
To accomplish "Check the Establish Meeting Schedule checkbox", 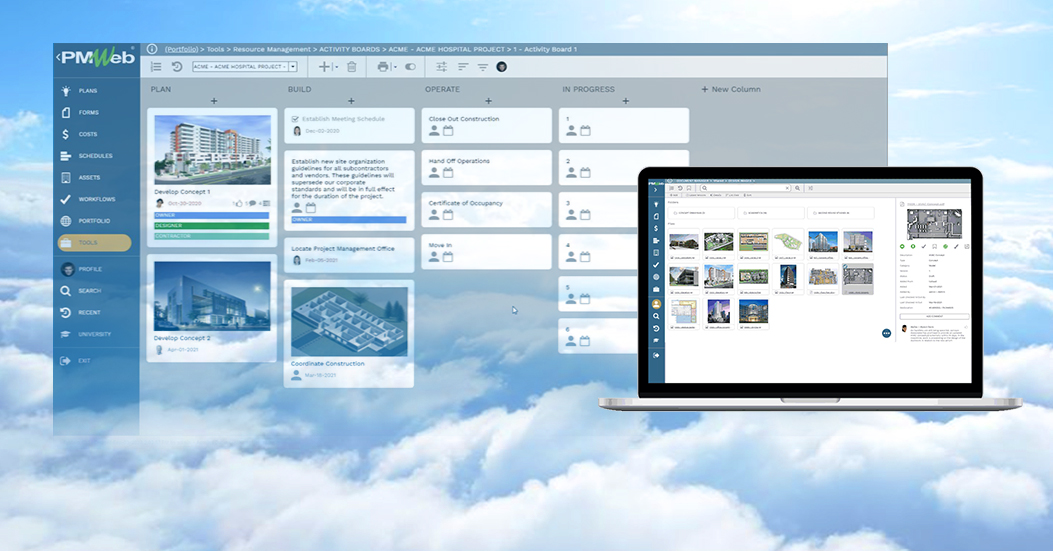I will [294, 119].
